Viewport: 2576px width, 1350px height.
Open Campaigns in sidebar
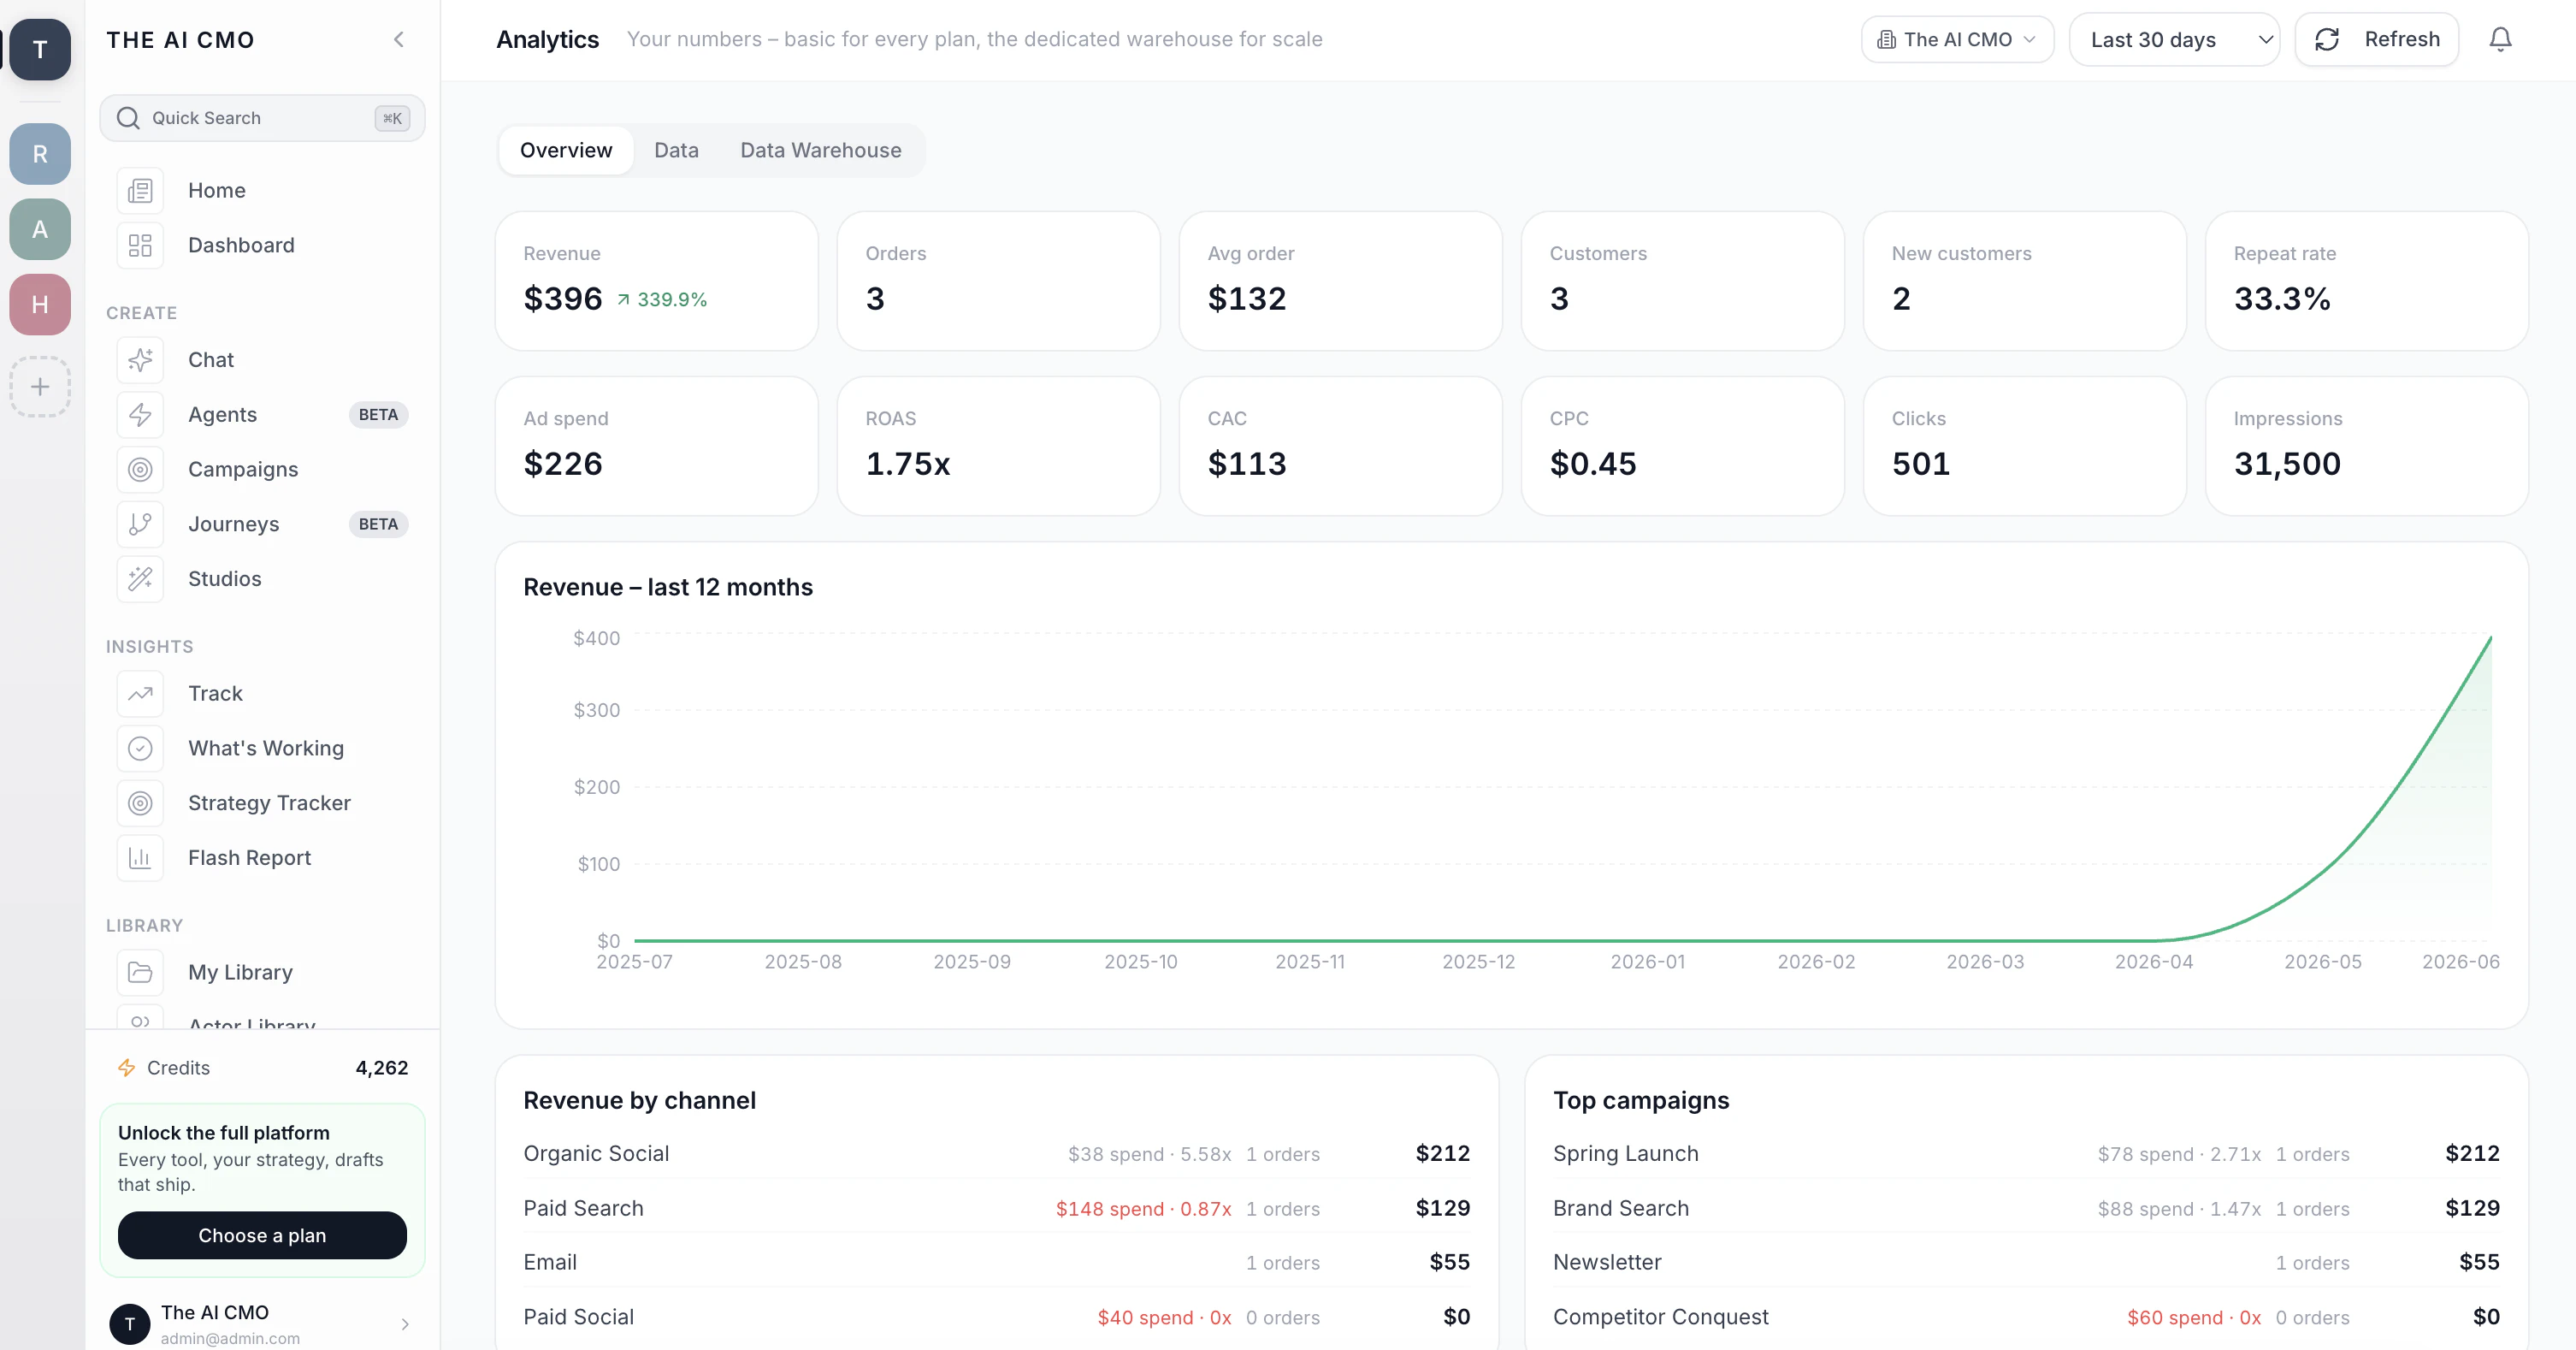click(x=243, y=469)
